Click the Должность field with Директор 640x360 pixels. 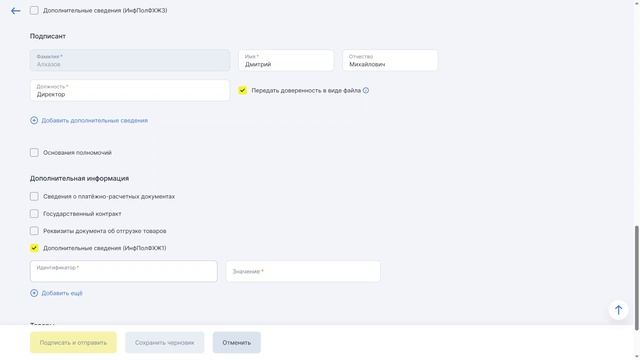130,90
